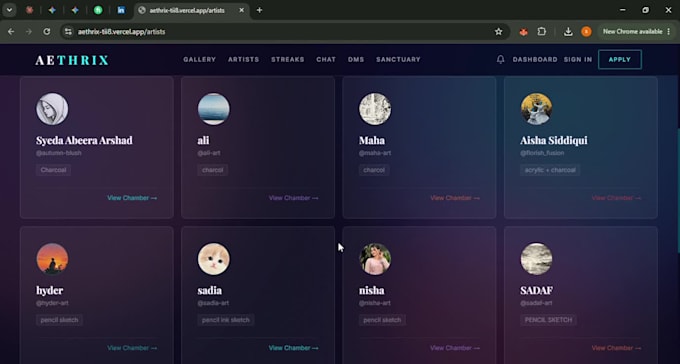
Task: View Chamber for SADAF
Action: click(x=616, y=348)
